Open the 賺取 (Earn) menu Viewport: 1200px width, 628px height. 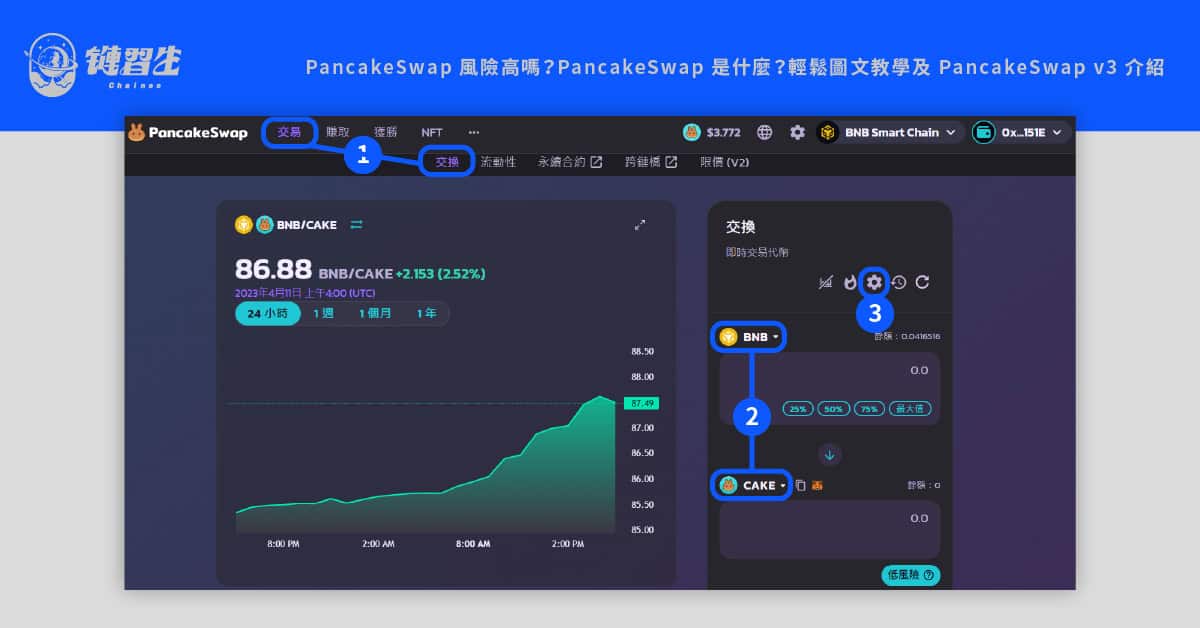coord(338,132)
